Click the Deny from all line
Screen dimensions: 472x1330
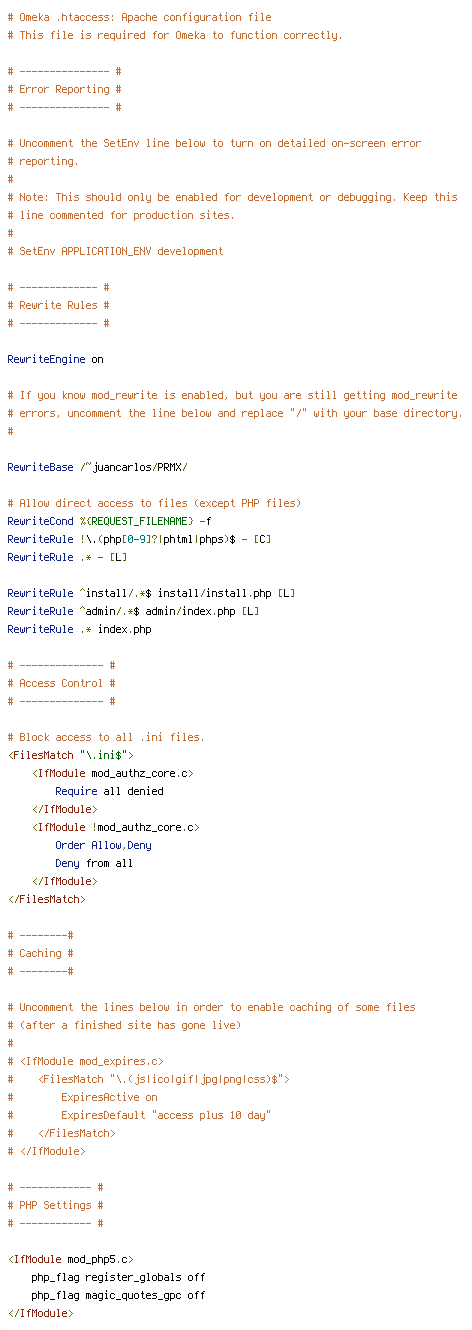pyautogui.click(x=94, y=863)
